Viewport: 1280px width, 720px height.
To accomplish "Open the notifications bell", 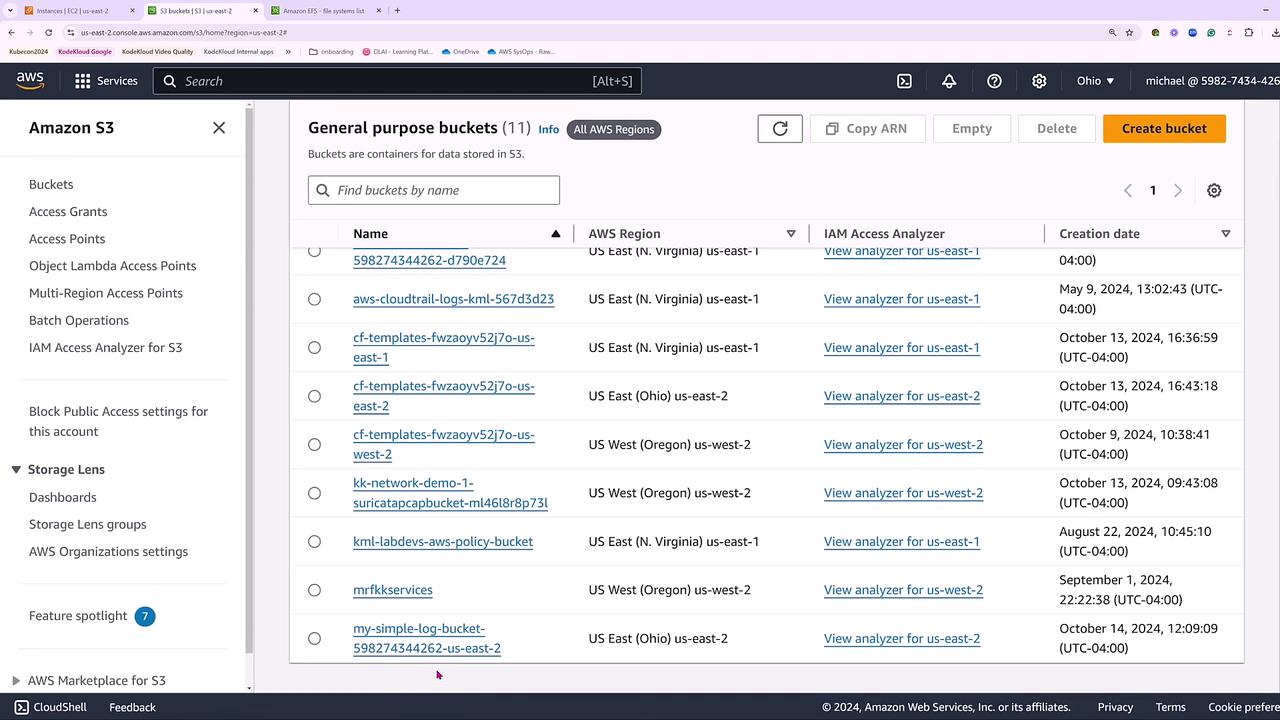I will 949,81.
